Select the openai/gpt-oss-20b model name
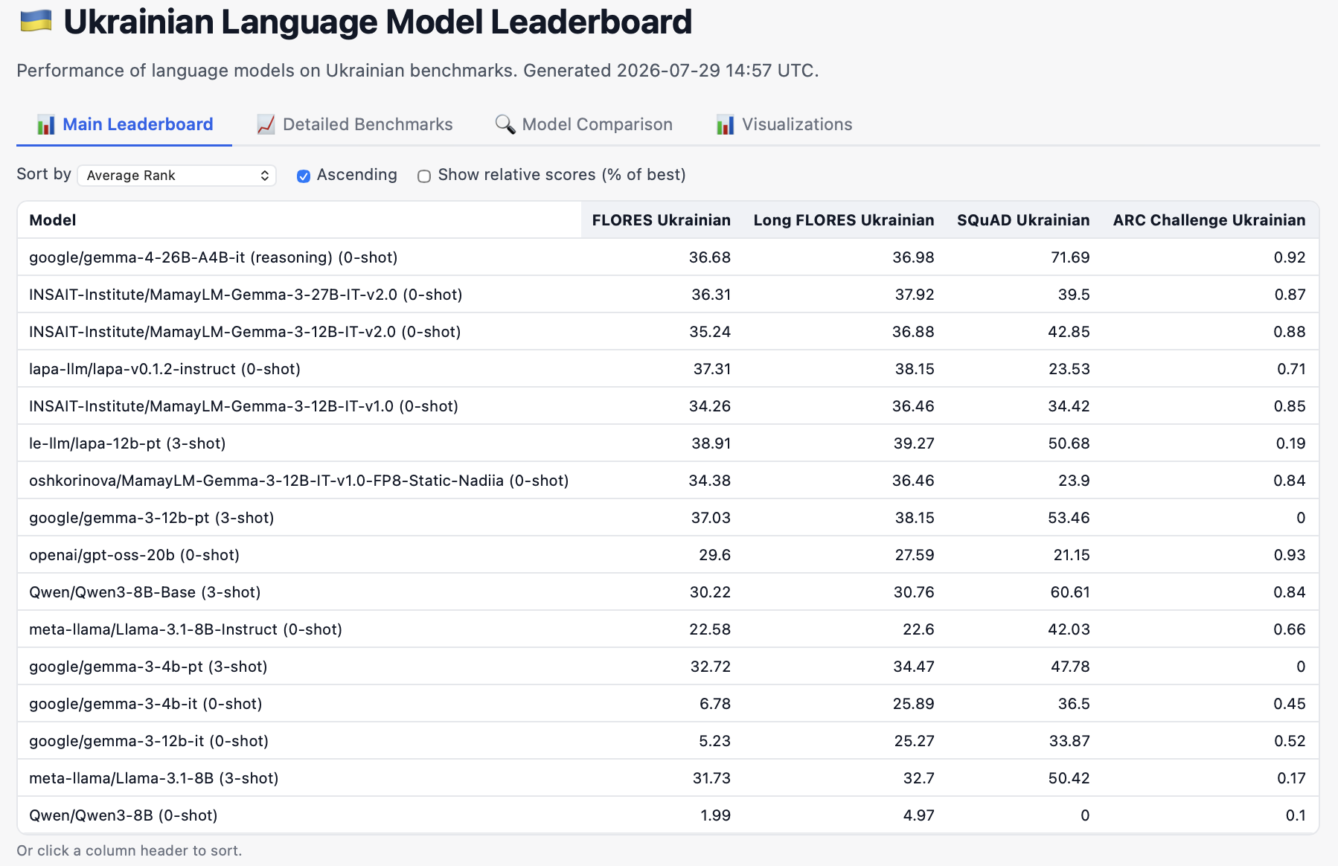 point(134,555)
